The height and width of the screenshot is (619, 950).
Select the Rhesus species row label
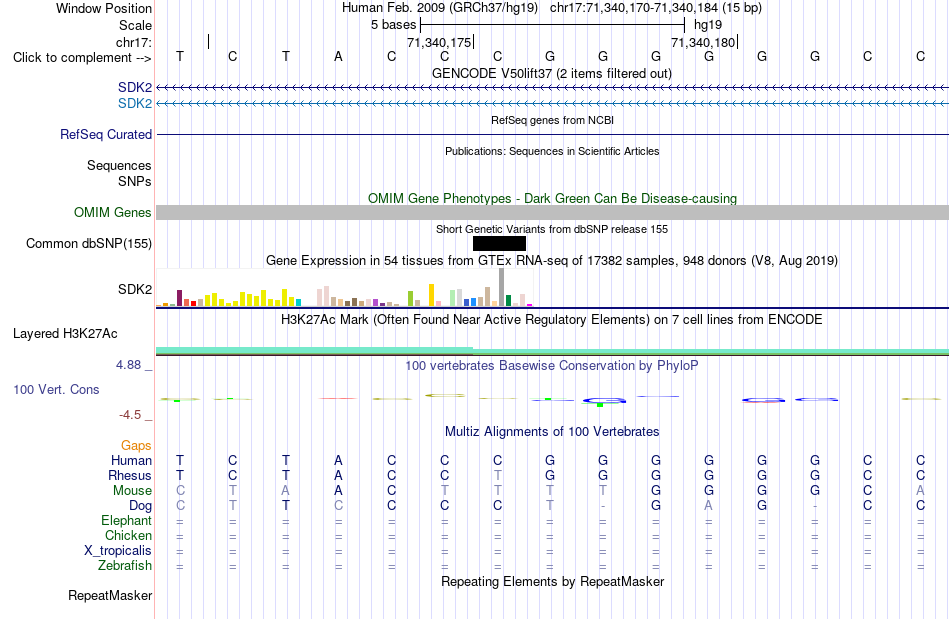130,475
